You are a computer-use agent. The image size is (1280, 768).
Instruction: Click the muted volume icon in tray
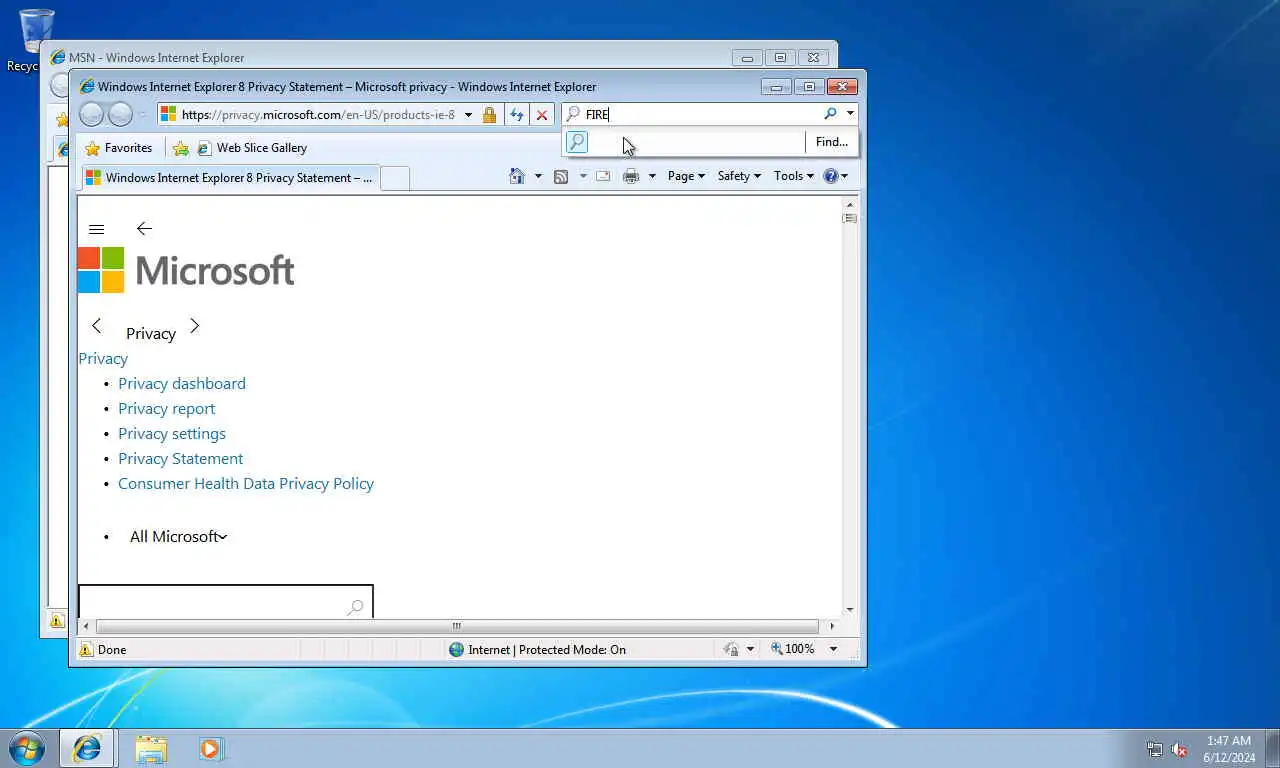point(1179,749)
